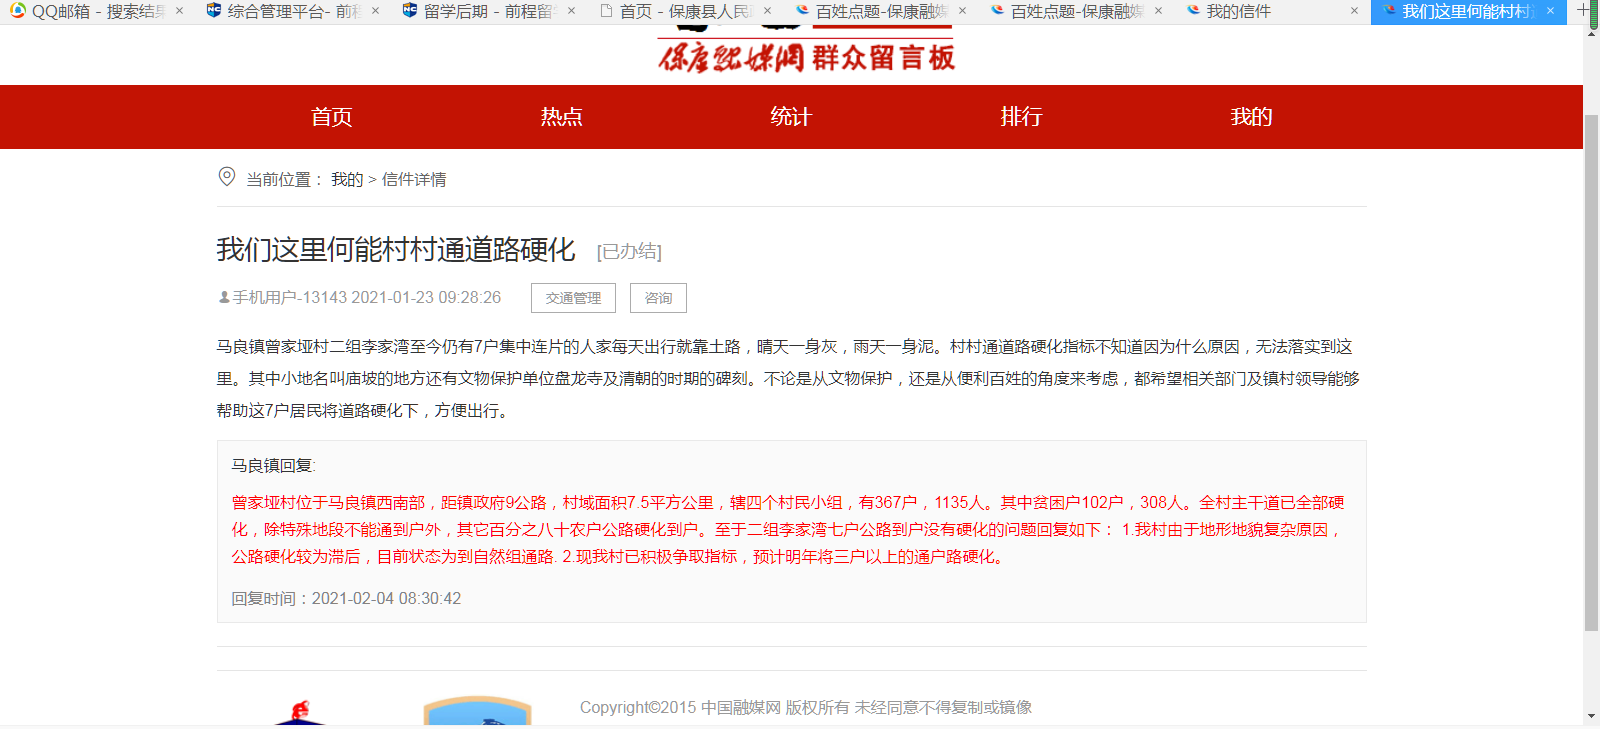Open 热点 in the red navigation bar
Screen dimensions: 1600x729
click(561, 117)
